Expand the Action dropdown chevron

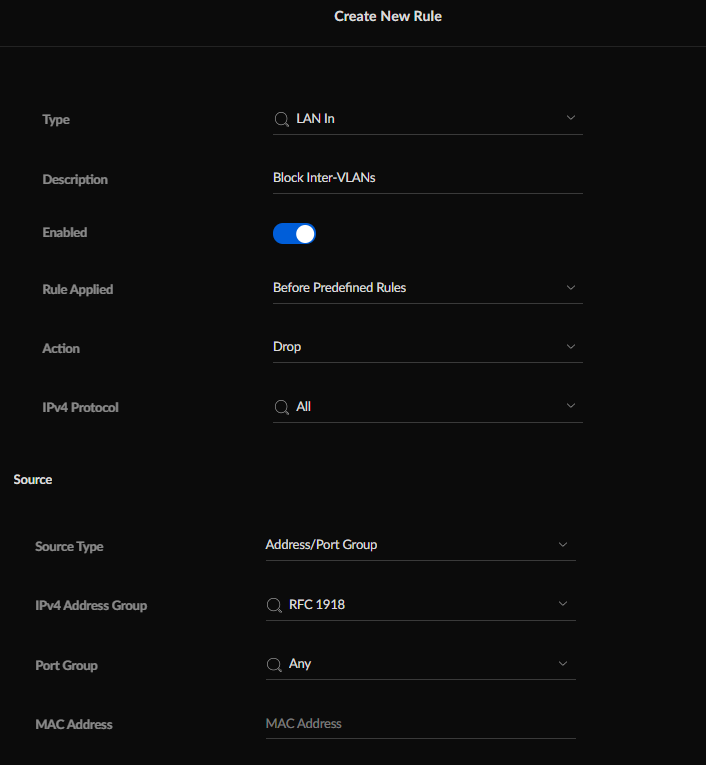click(x=571, y=347)
